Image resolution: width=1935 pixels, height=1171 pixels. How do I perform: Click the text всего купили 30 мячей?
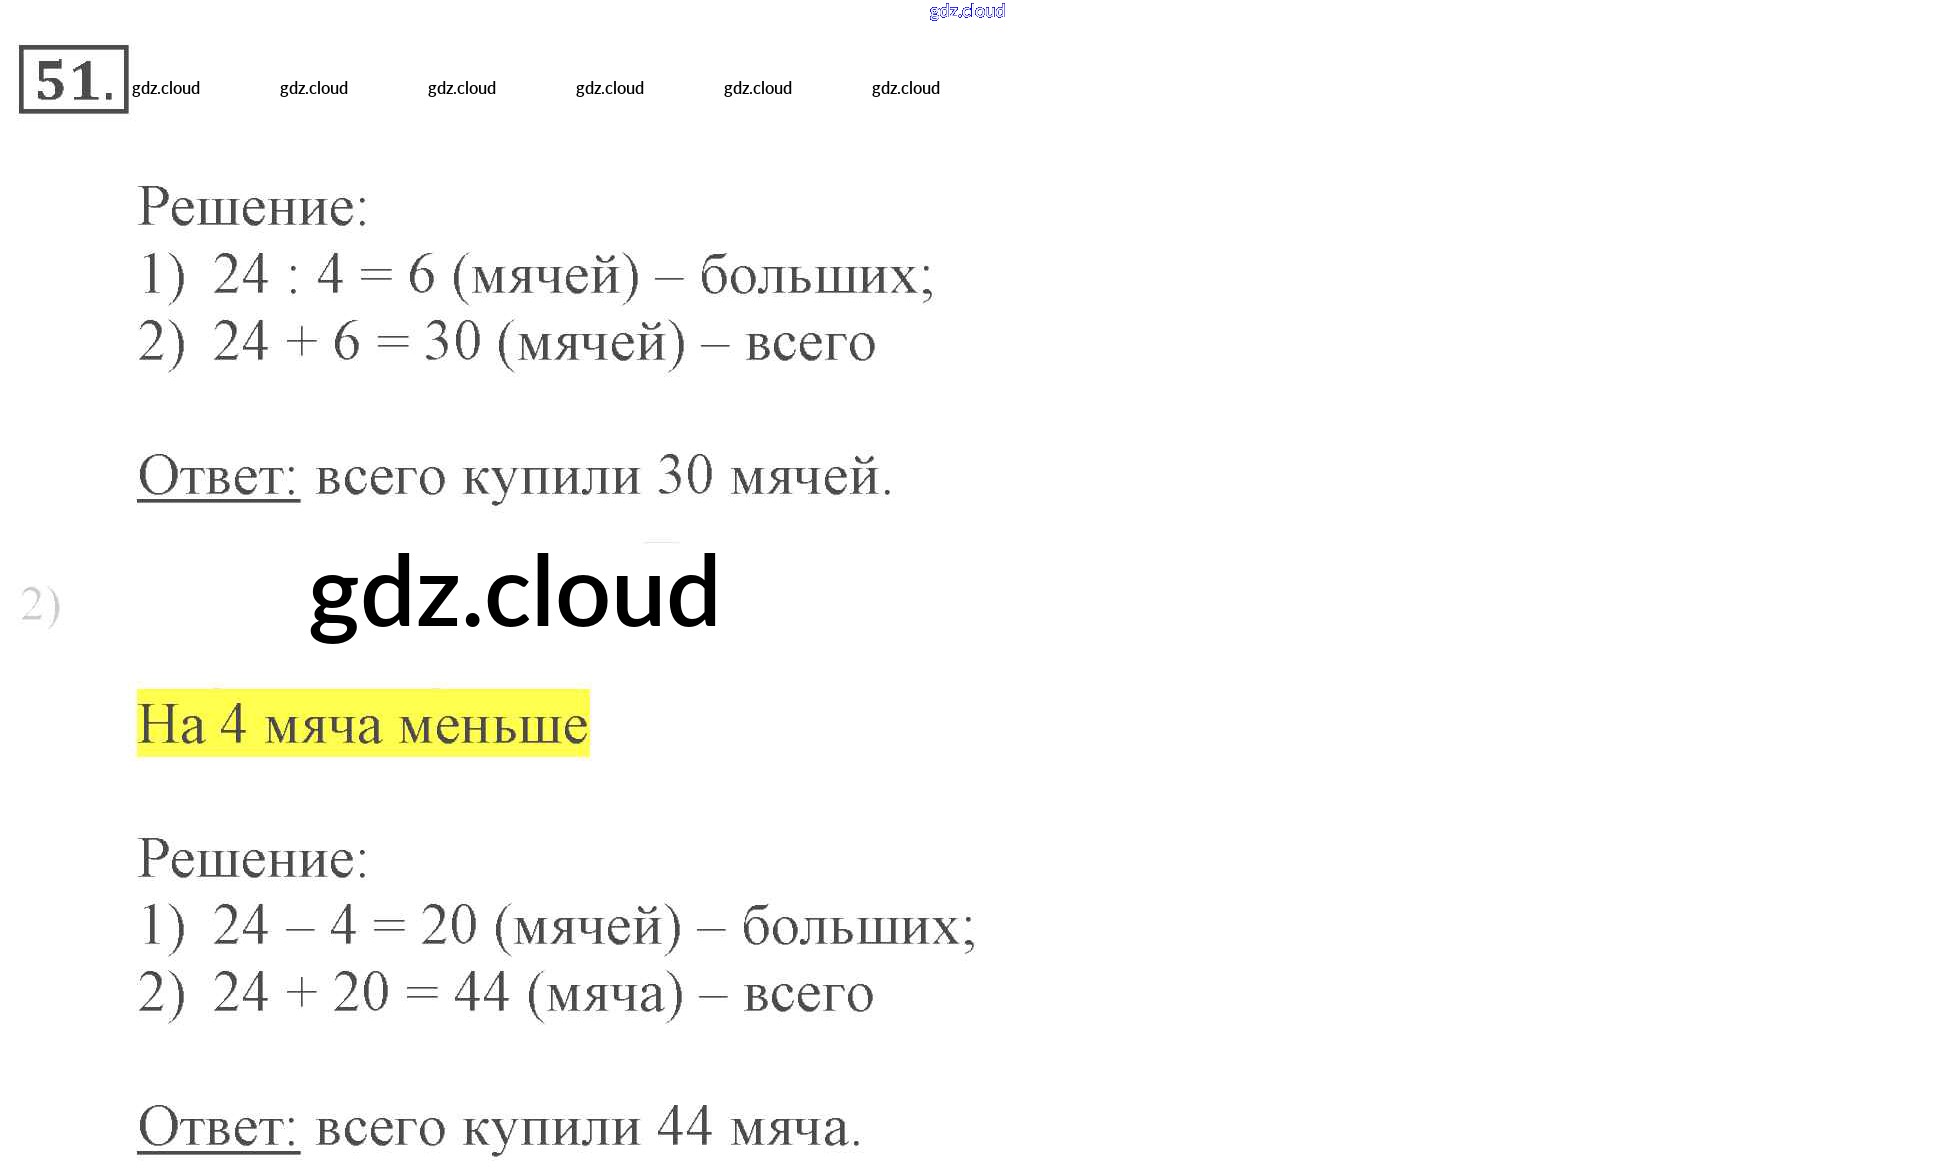[x=603, y=476]
